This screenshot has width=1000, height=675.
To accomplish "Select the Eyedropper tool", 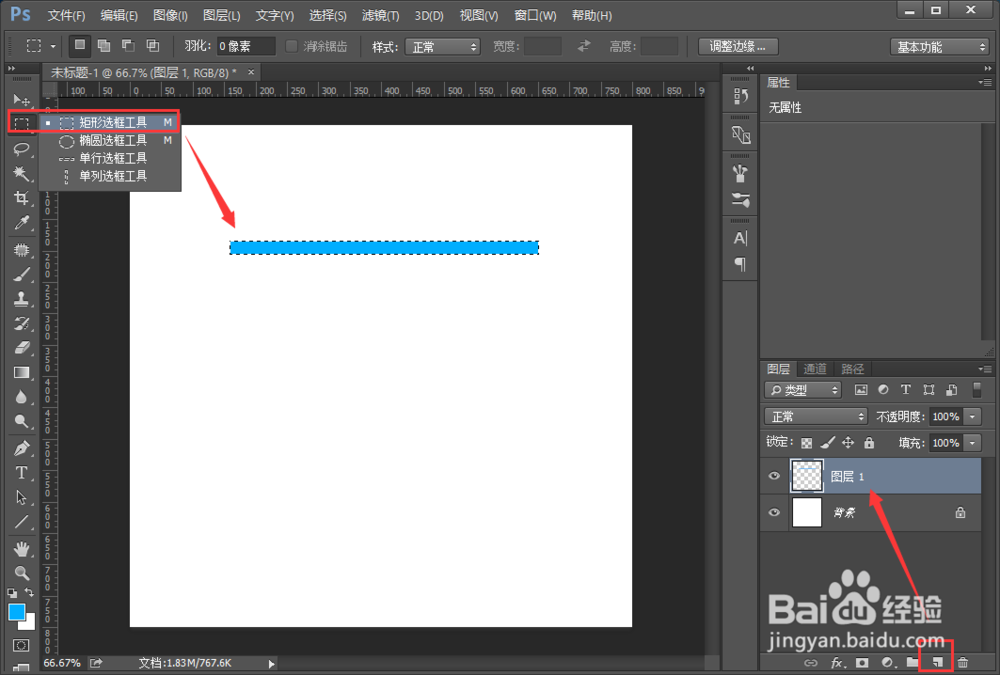I will 21,223.
